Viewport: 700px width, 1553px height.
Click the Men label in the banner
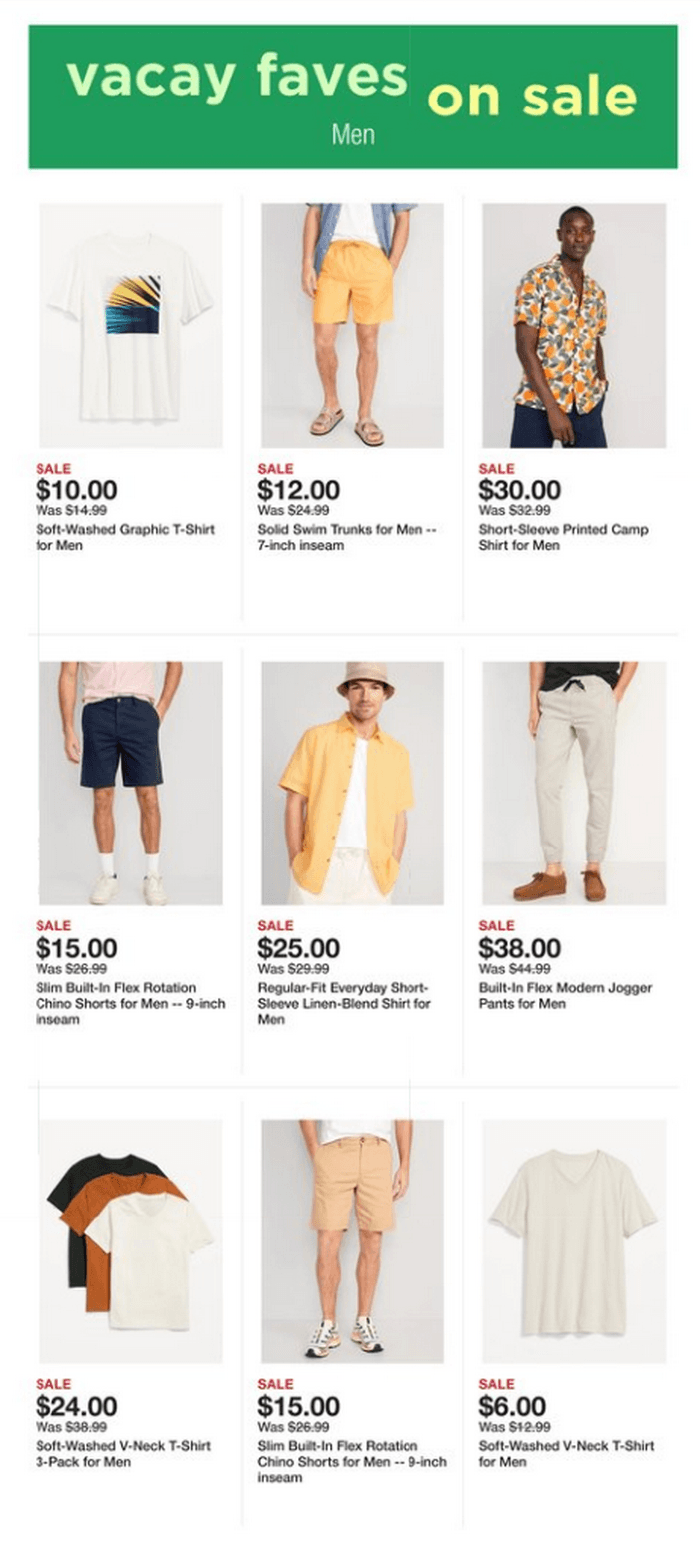click(x=353, y=135)
